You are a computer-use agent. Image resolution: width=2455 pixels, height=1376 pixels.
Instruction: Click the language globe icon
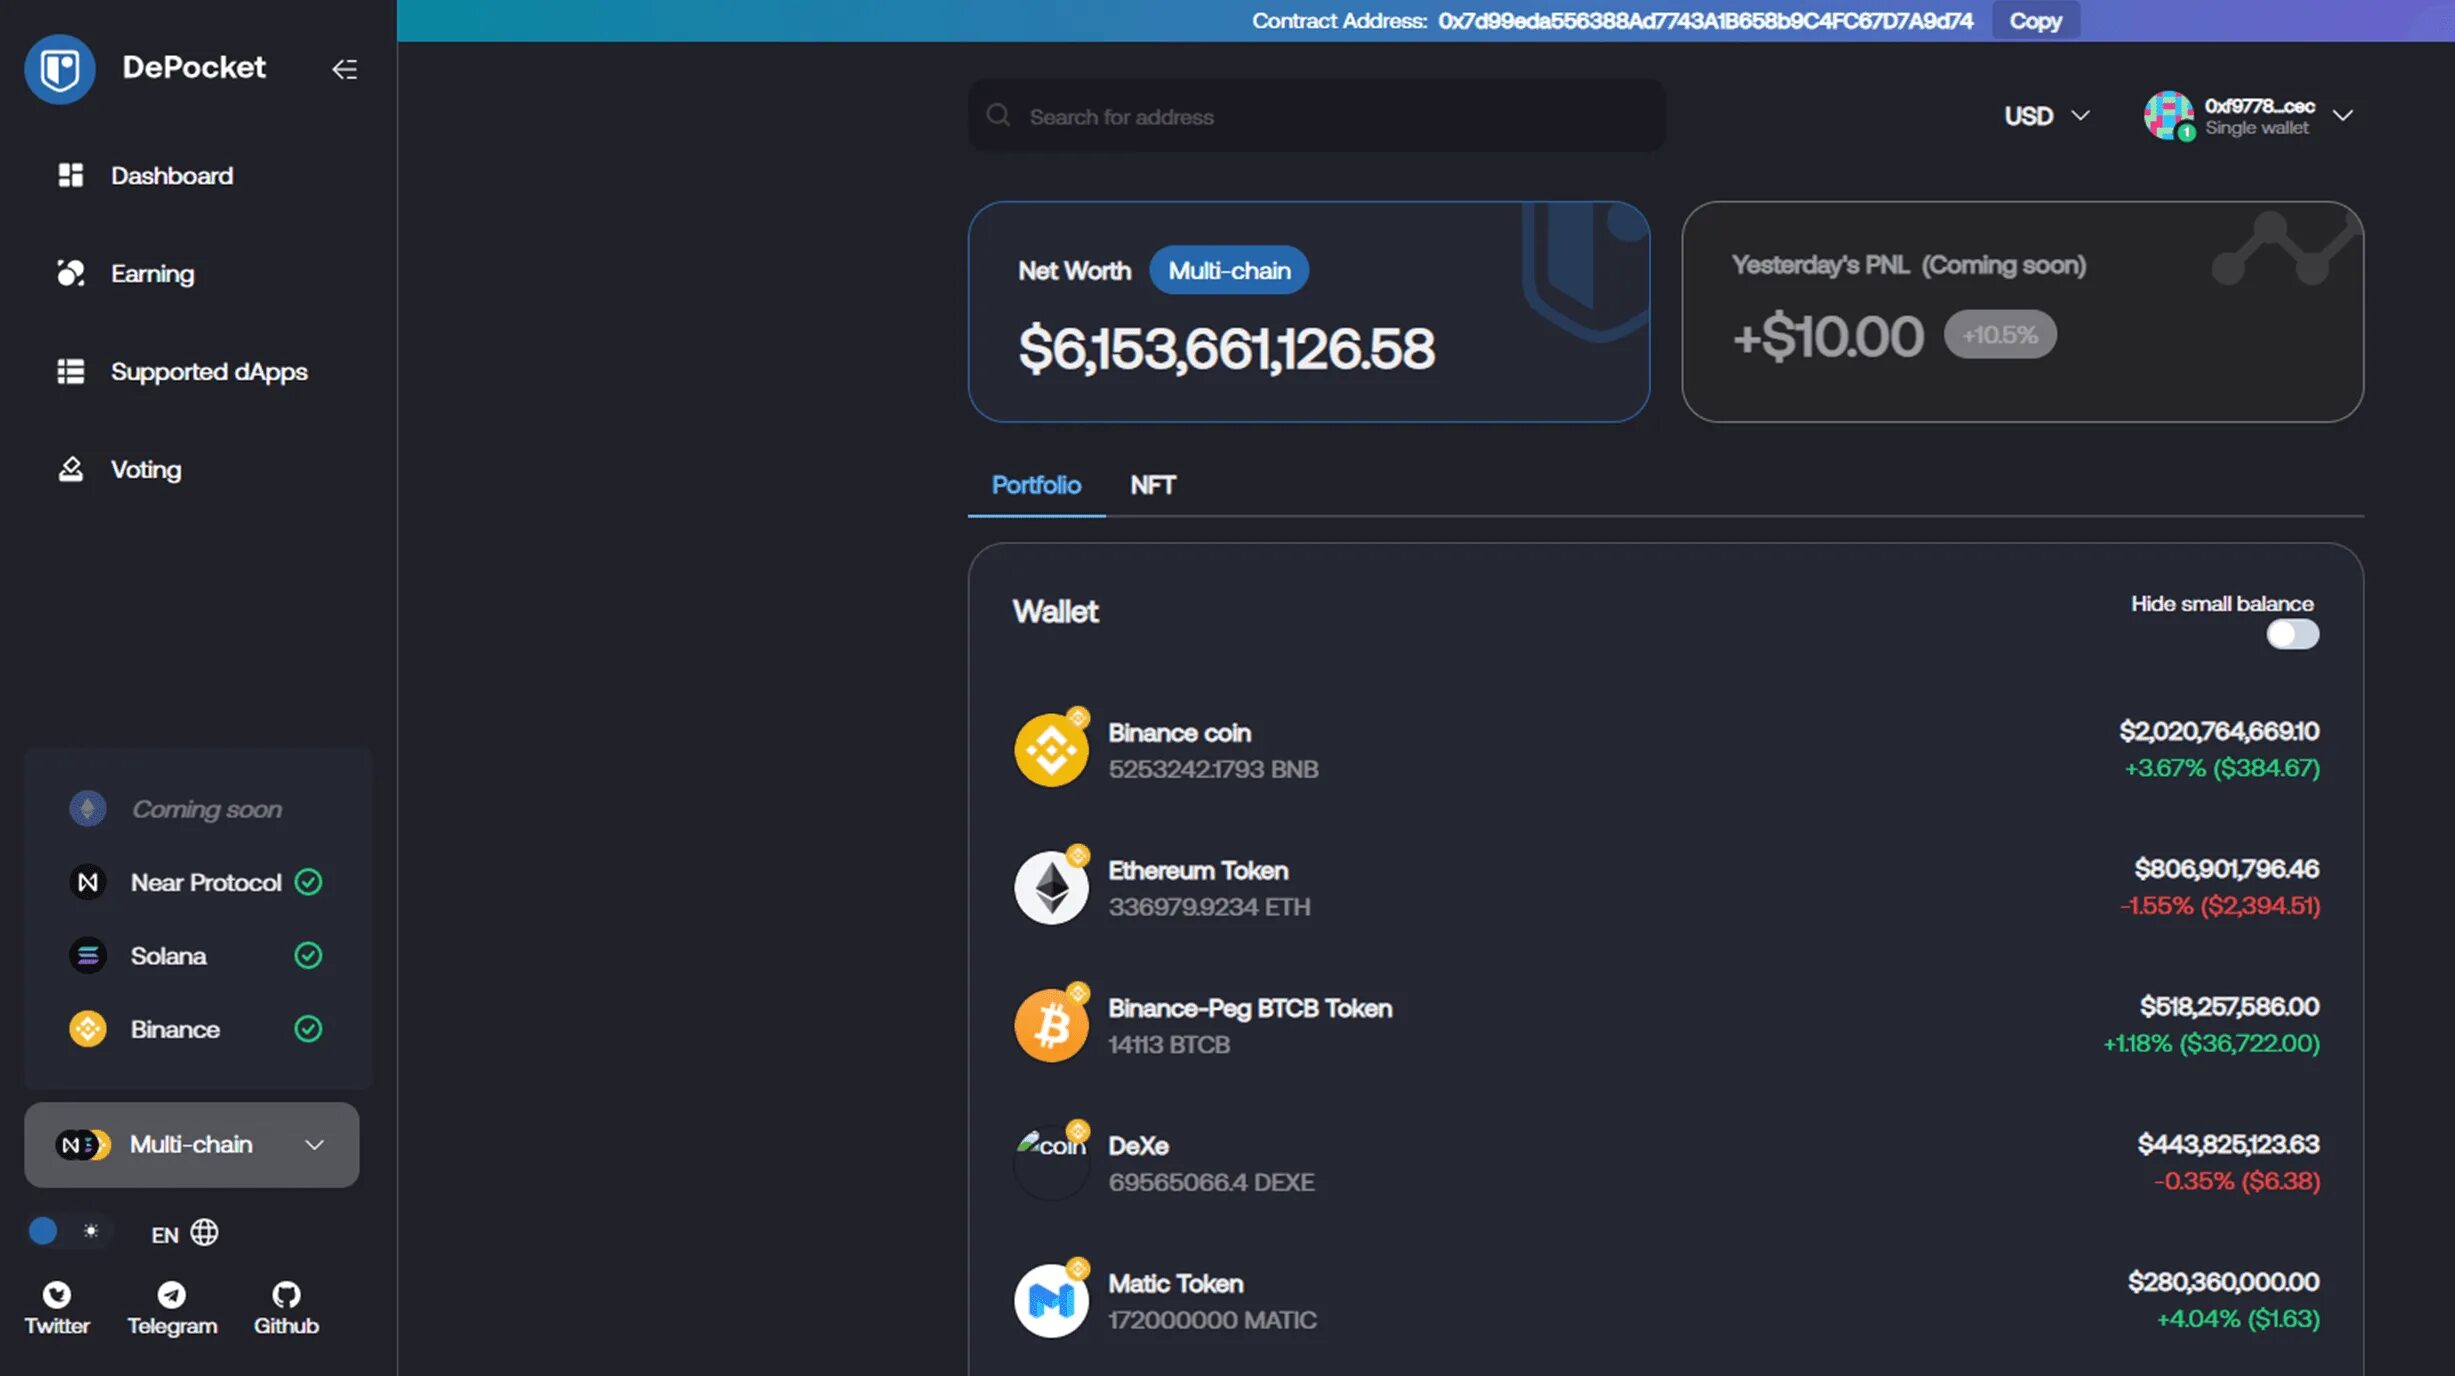[x=204, y=1233]
